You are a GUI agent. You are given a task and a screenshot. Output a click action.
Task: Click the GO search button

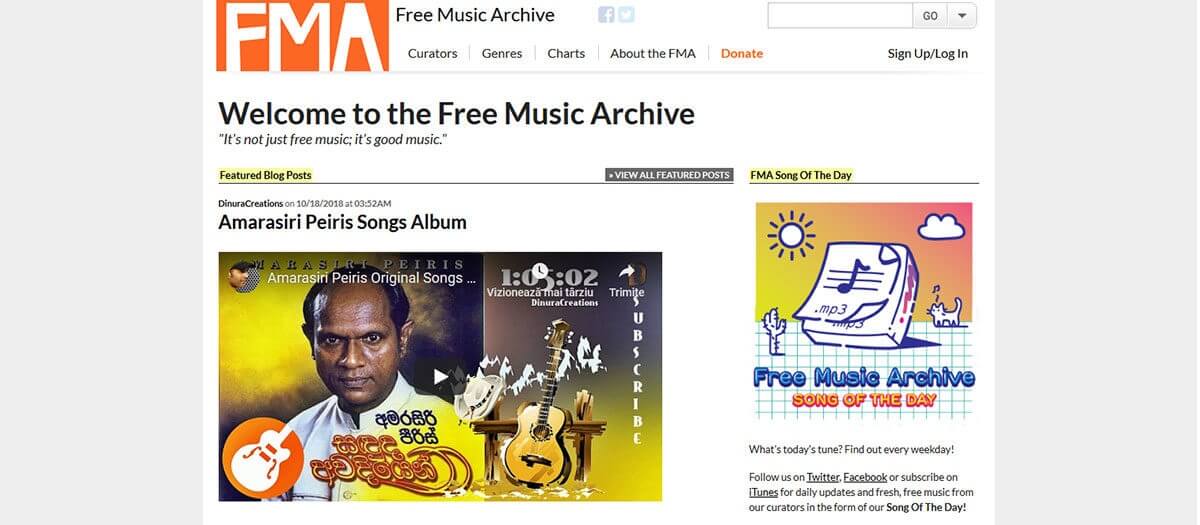click(930, 16)
